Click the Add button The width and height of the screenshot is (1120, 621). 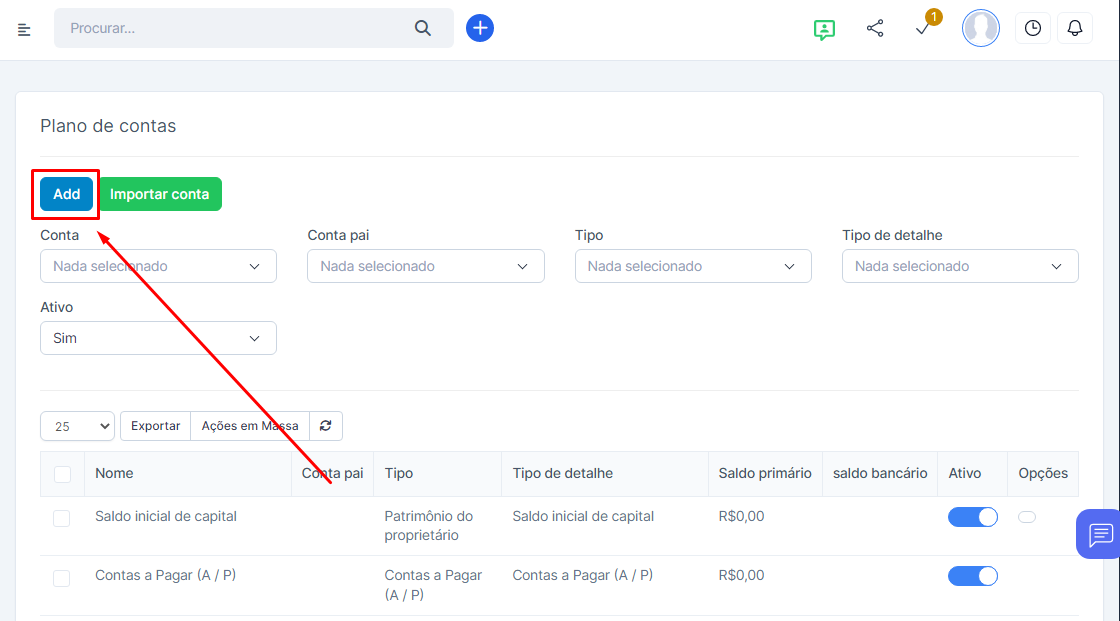coord(67,194)
